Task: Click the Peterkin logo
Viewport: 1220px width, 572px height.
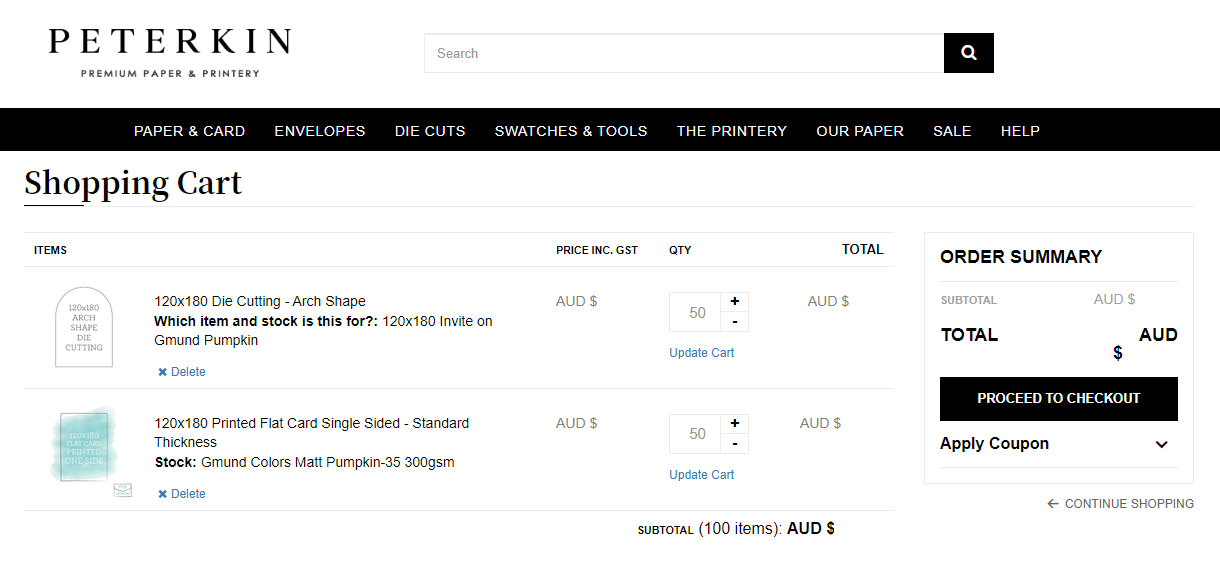Action: coord(170,53)
